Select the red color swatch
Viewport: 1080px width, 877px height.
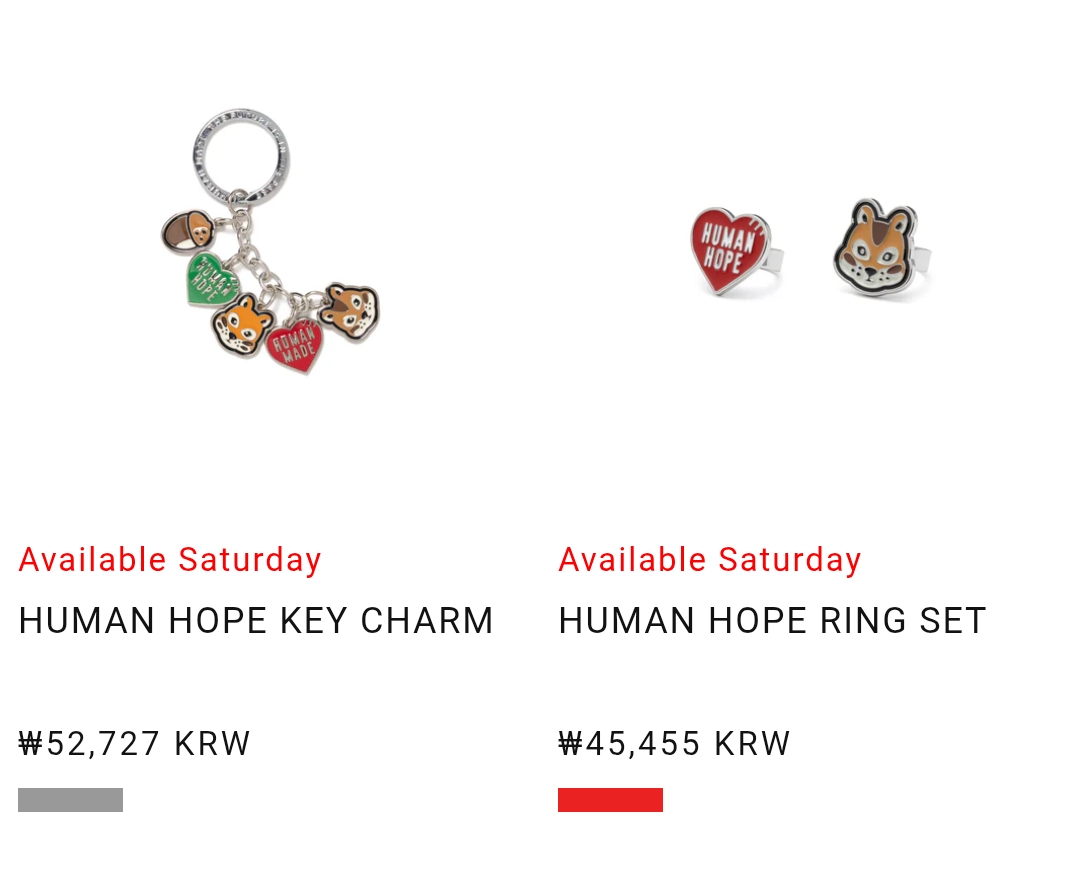coord(610,800)
